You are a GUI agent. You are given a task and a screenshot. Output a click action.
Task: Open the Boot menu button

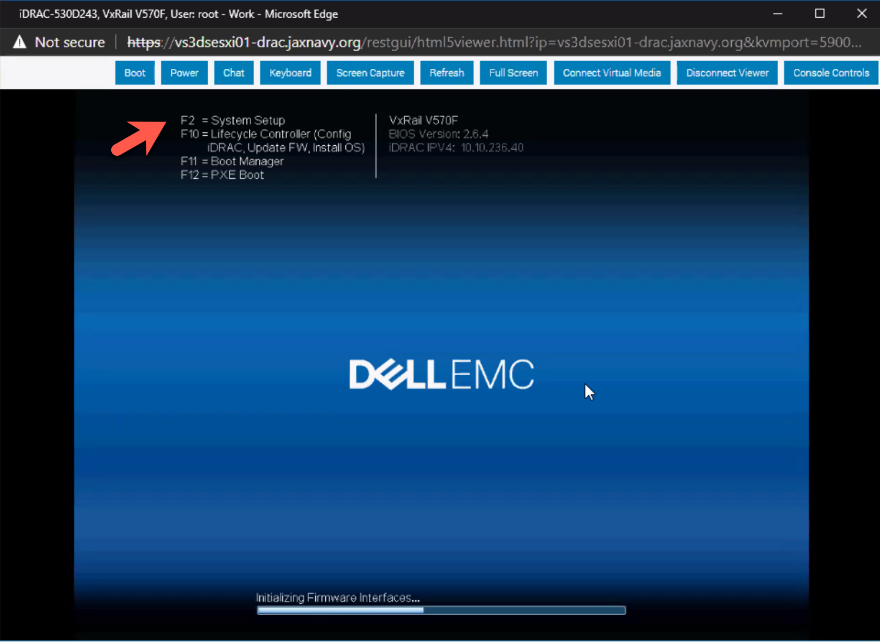click(135, 73)
